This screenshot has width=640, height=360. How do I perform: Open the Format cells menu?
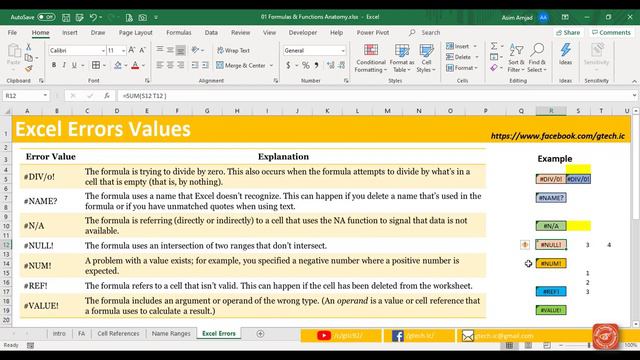[462, 68]
